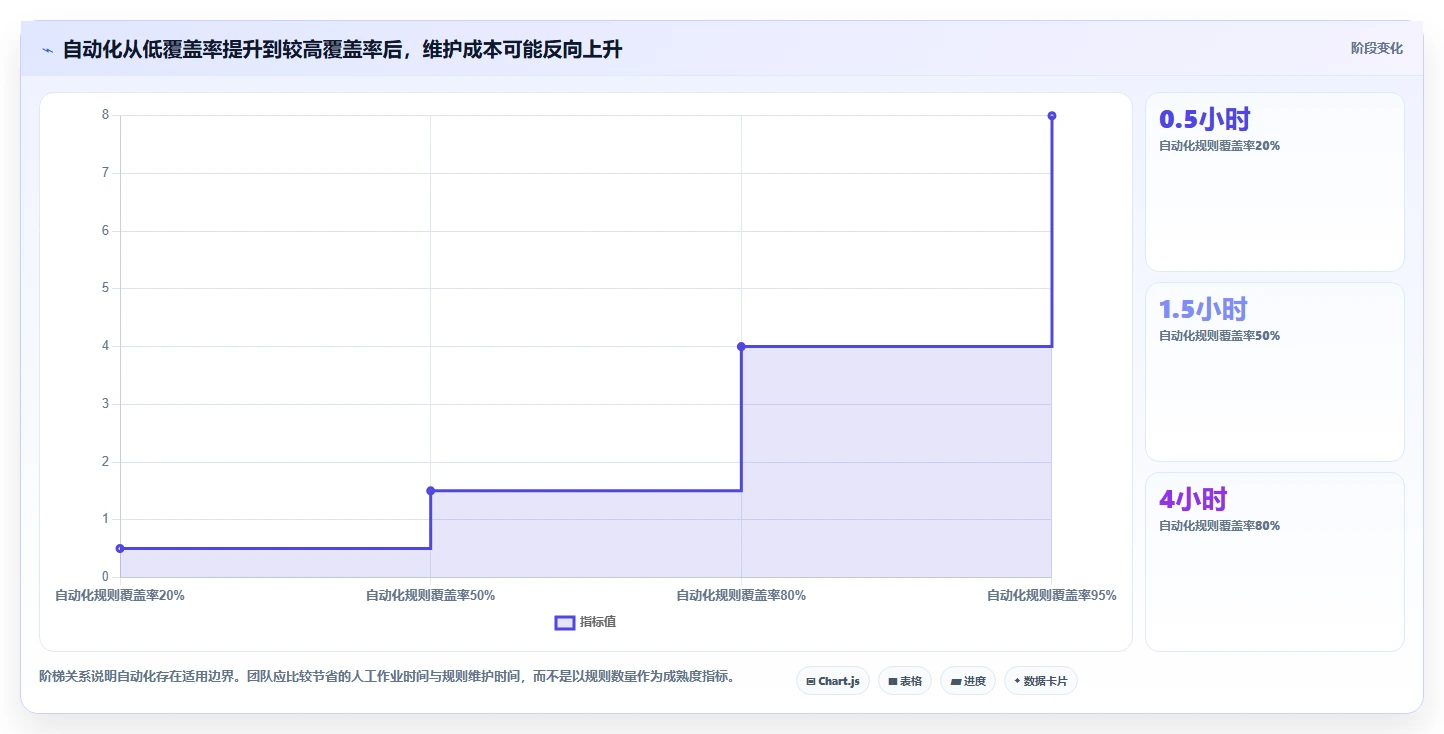Click the data point at 覆盖率50%
The image size is (1444, 734).
point(431,490)
